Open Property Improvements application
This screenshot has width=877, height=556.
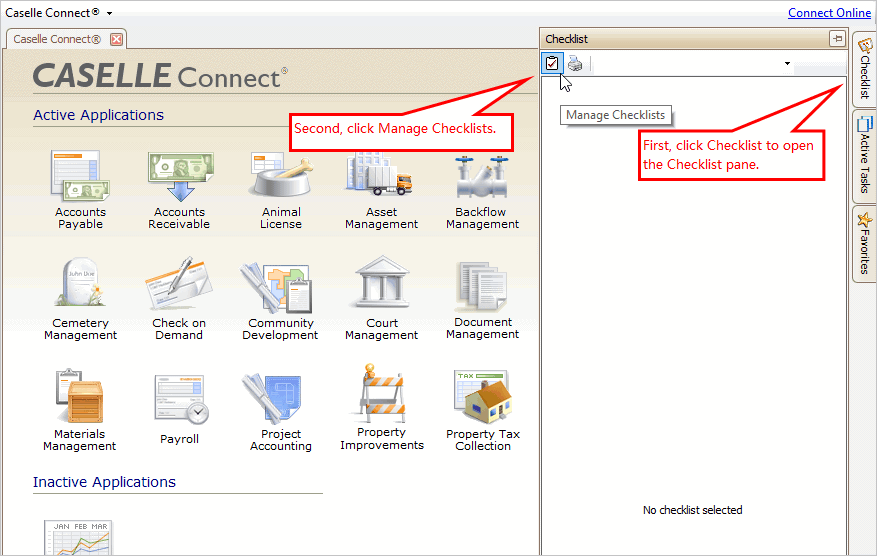click(x=381, y=408)
